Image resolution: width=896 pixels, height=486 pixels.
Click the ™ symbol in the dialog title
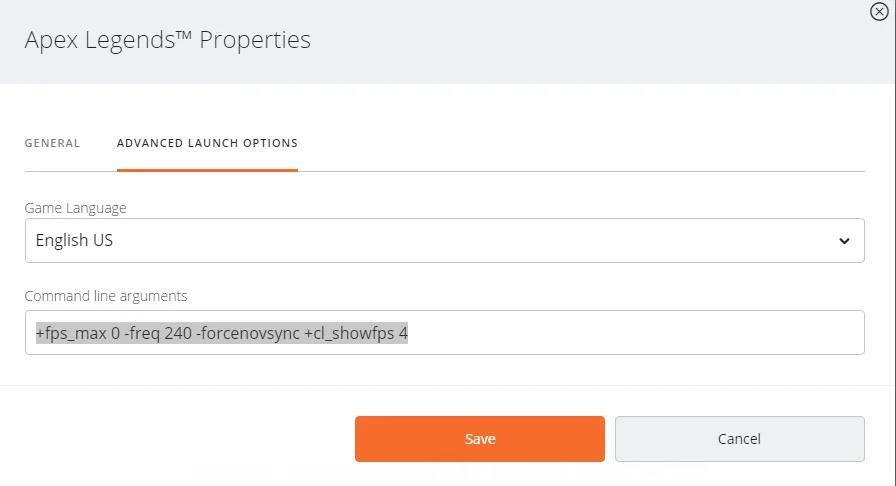click(184, 36)
